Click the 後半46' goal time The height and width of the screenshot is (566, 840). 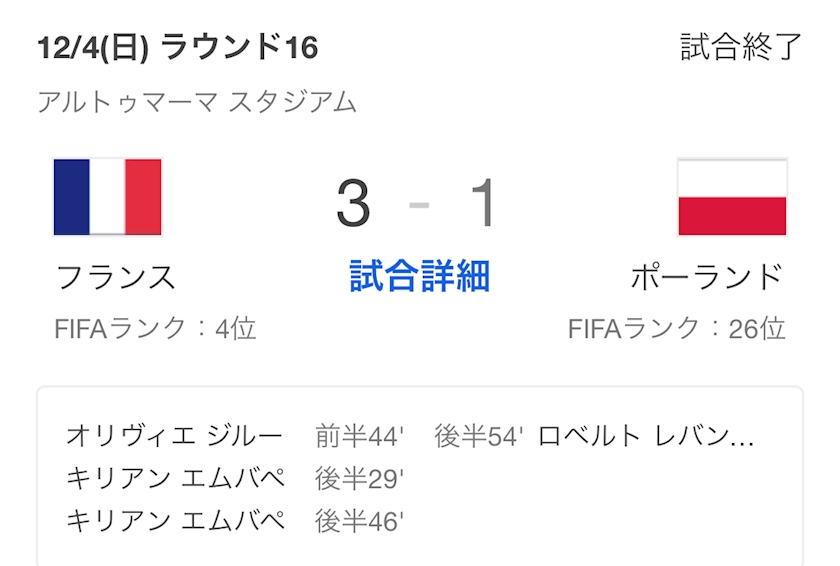[x=360, y=521]
